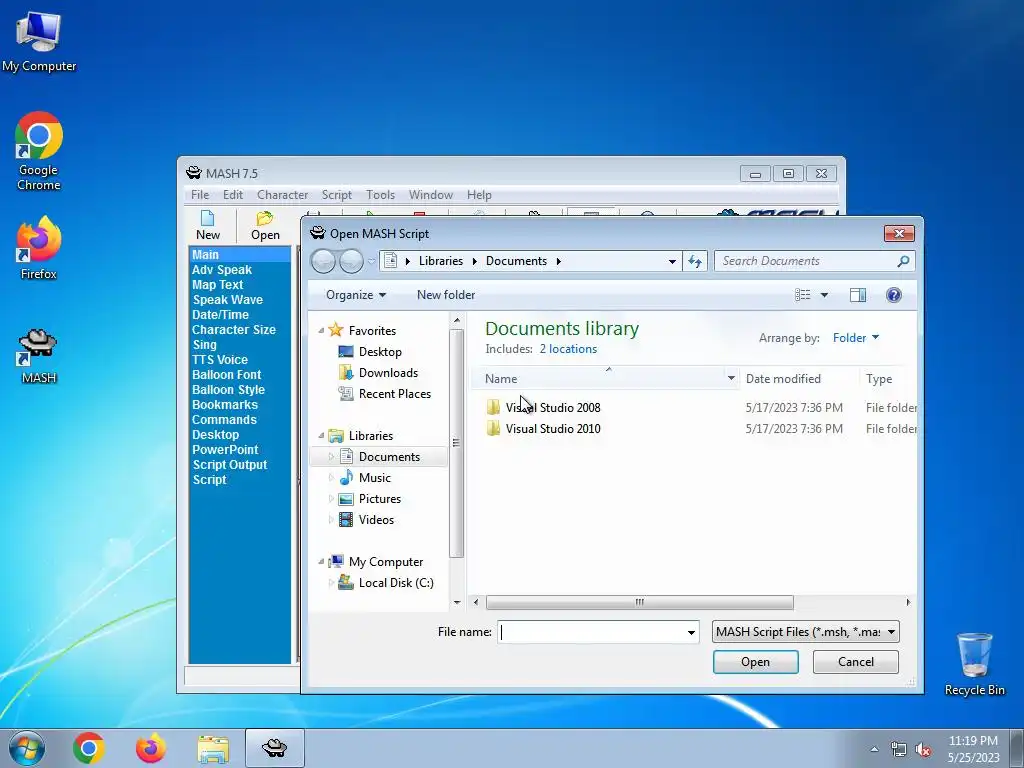The height and width of the screenshot is (768, 1024).
Task: Open Chrome from the taskbar
Action: click(x=89, y=748)
